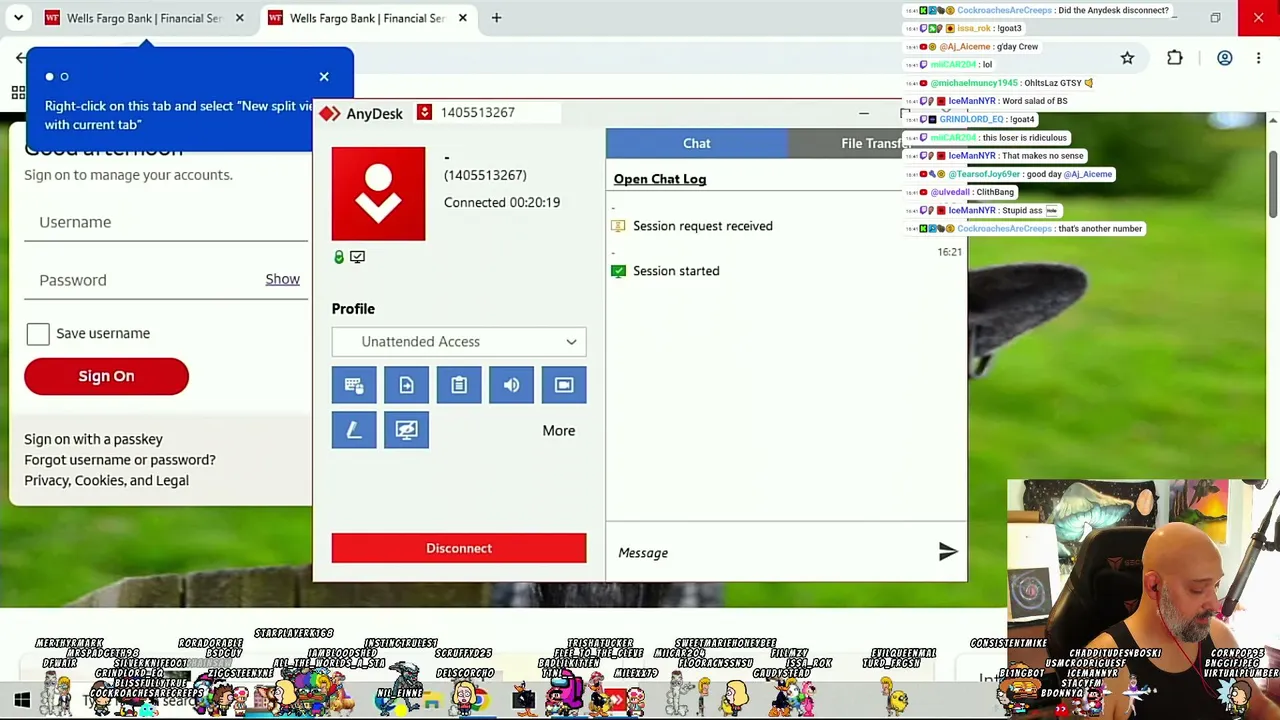Click the Wells Fargo Username field

pyautogui.click(x=167, y=222)
